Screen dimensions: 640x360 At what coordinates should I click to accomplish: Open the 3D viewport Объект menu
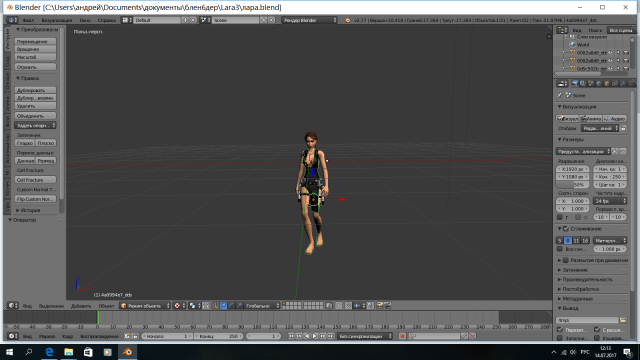tap(106, 306)
